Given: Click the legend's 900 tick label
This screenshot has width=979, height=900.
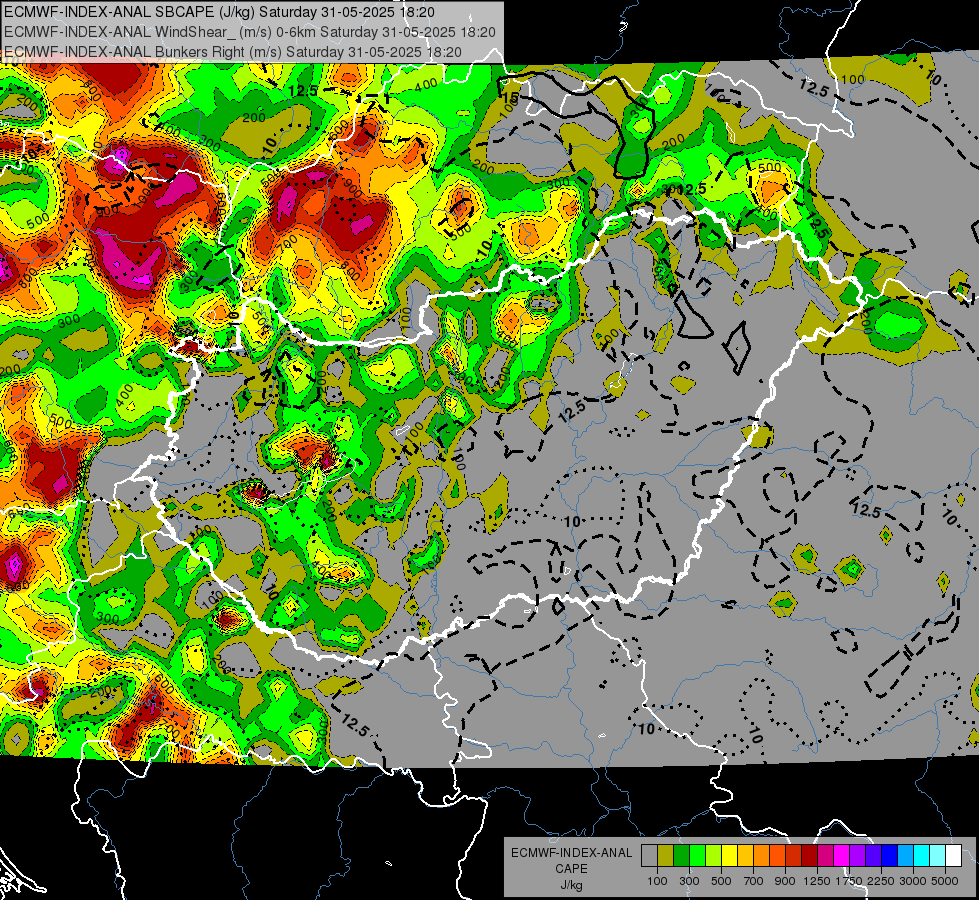Looking at the screenshot, I should [x=785, y=881].
